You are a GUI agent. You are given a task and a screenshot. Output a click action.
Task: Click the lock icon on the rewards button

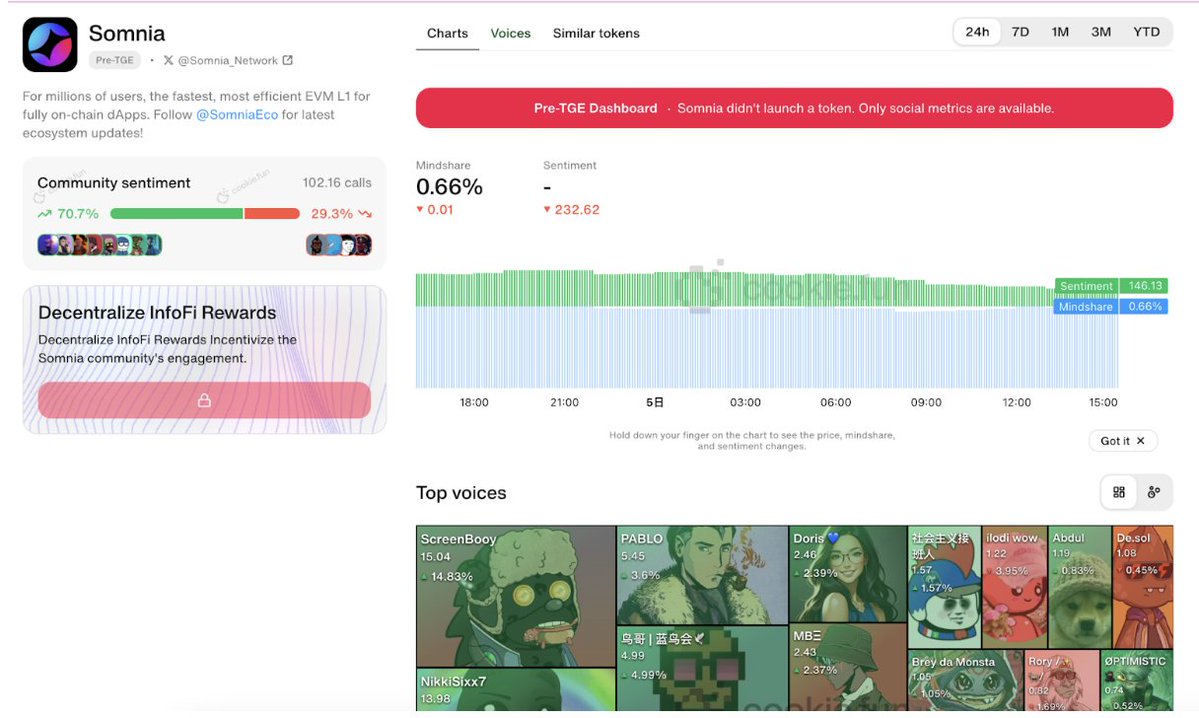coord(204,401)
